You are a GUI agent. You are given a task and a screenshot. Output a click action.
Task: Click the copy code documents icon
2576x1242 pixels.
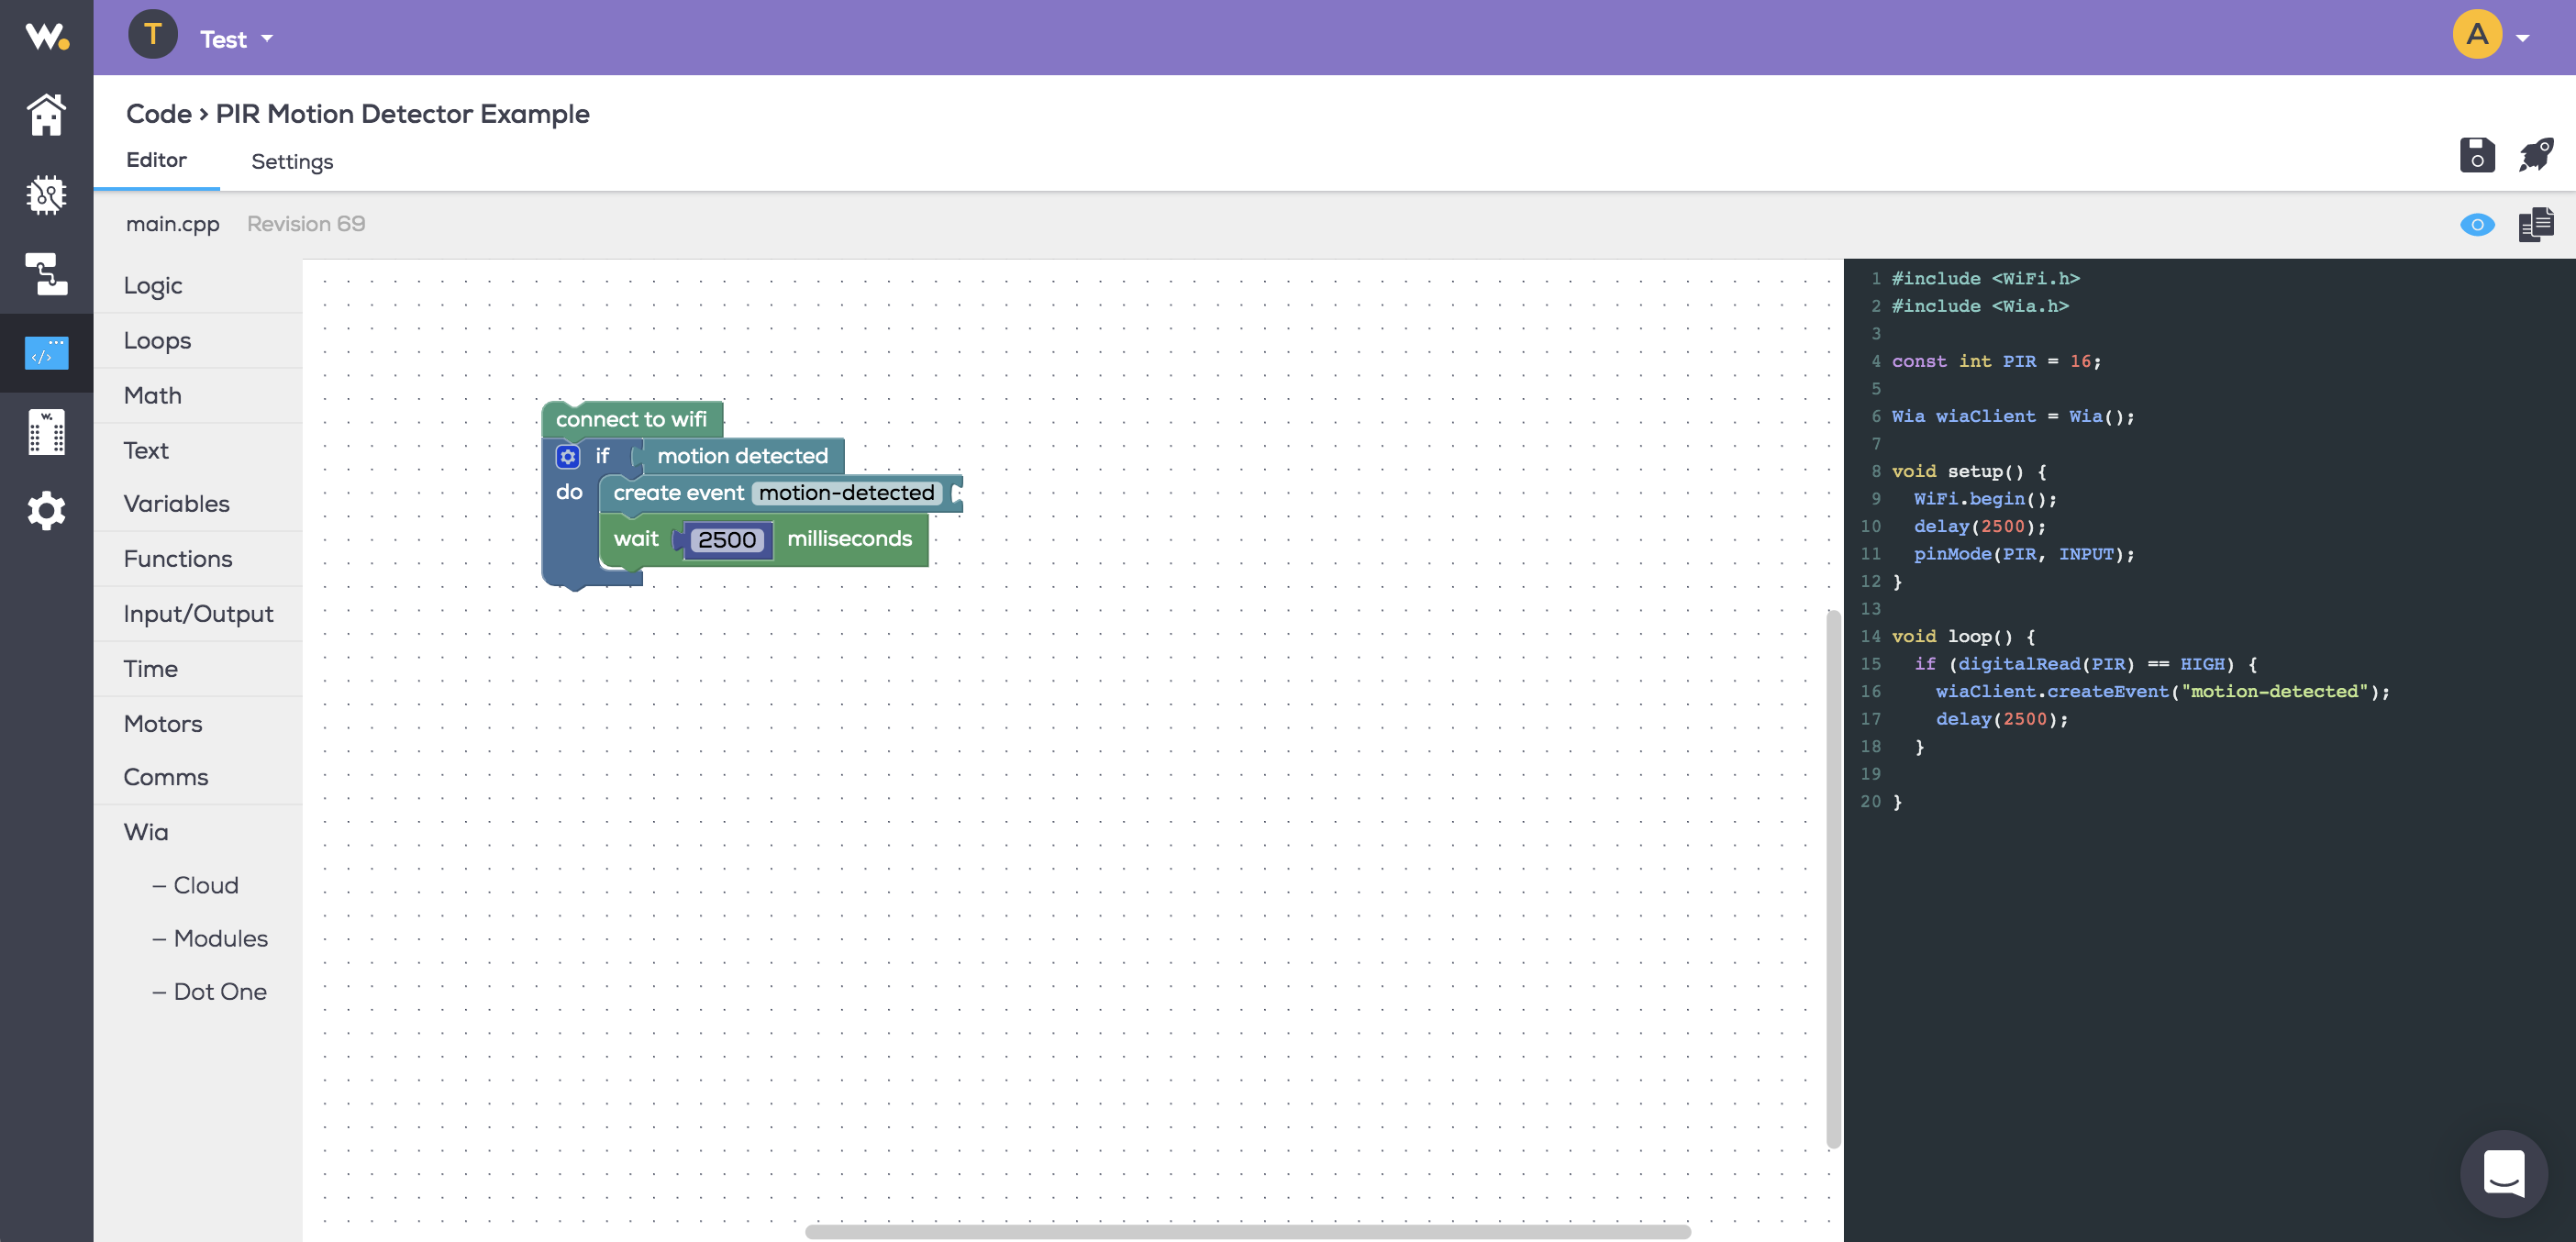pyautogui.click(x=2535, y=224)
